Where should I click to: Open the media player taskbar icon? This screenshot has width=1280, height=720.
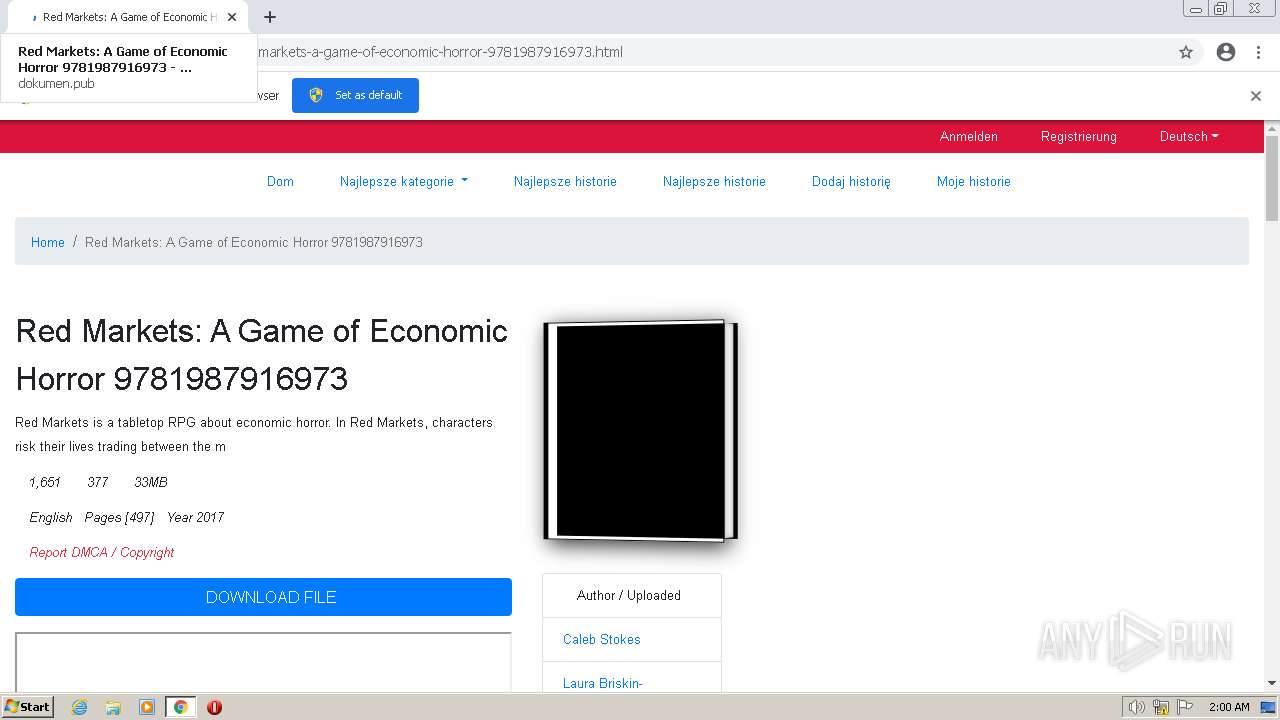point(147,707)
